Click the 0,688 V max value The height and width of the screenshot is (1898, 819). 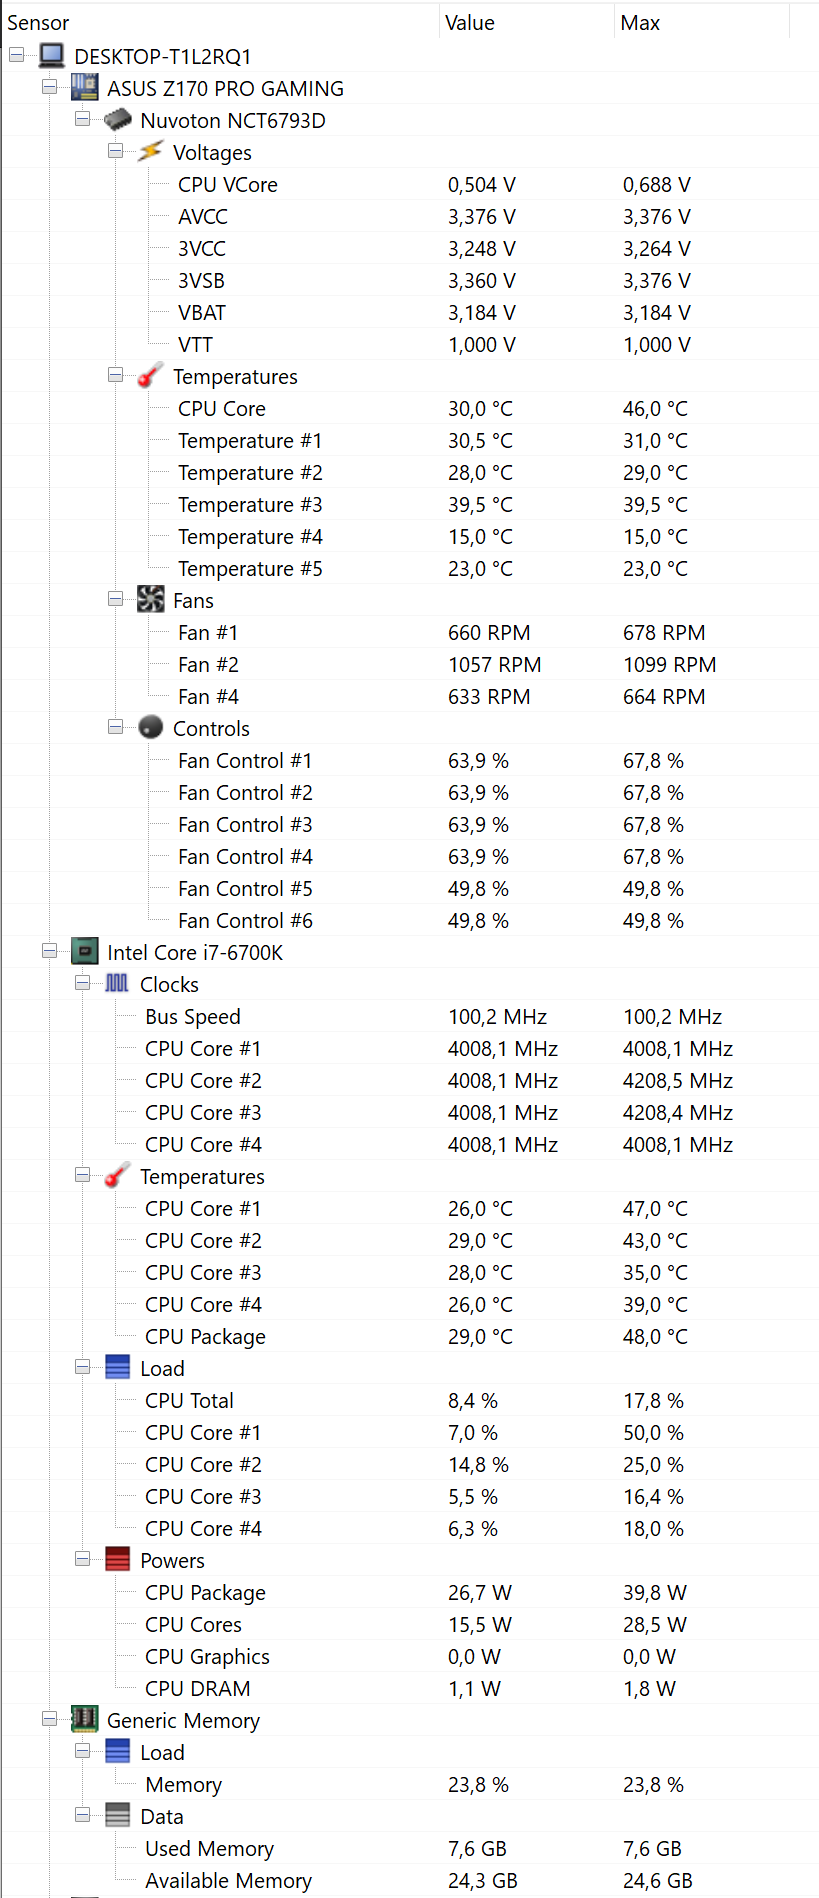tap(656, 184)
